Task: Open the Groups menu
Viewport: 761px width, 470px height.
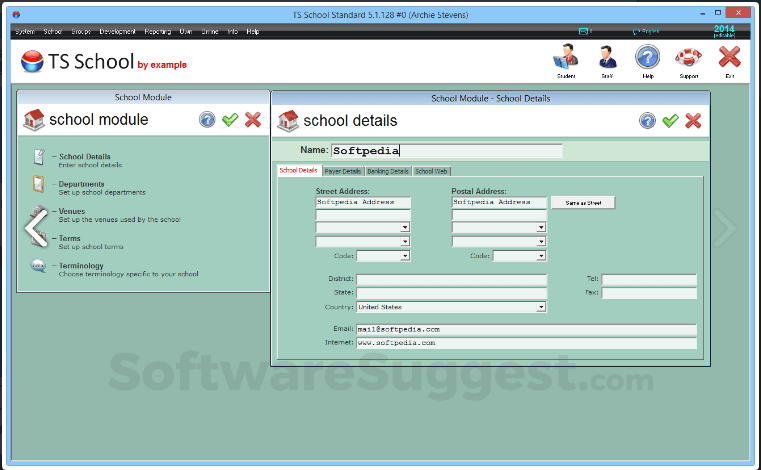Action: point(81,32)
